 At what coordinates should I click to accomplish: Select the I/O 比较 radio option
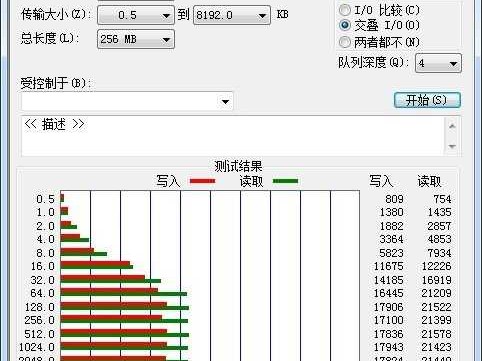coord(379,10)
